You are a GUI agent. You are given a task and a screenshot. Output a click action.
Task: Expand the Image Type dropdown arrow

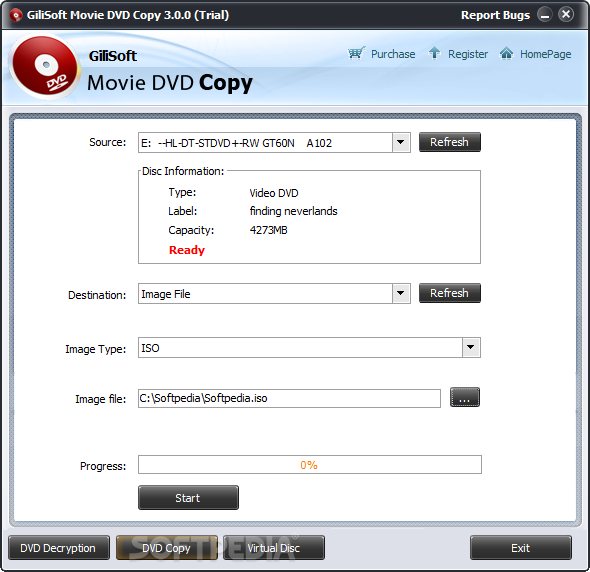tap(471, 347)
